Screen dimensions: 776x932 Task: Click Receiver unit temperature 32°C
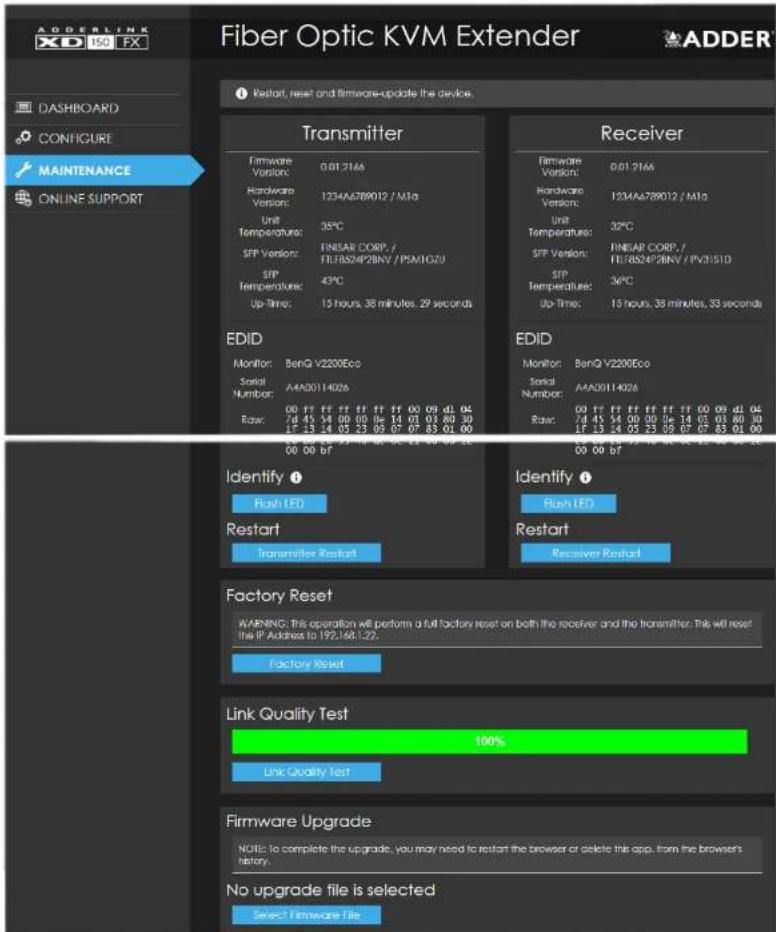(x=622, y=226)
